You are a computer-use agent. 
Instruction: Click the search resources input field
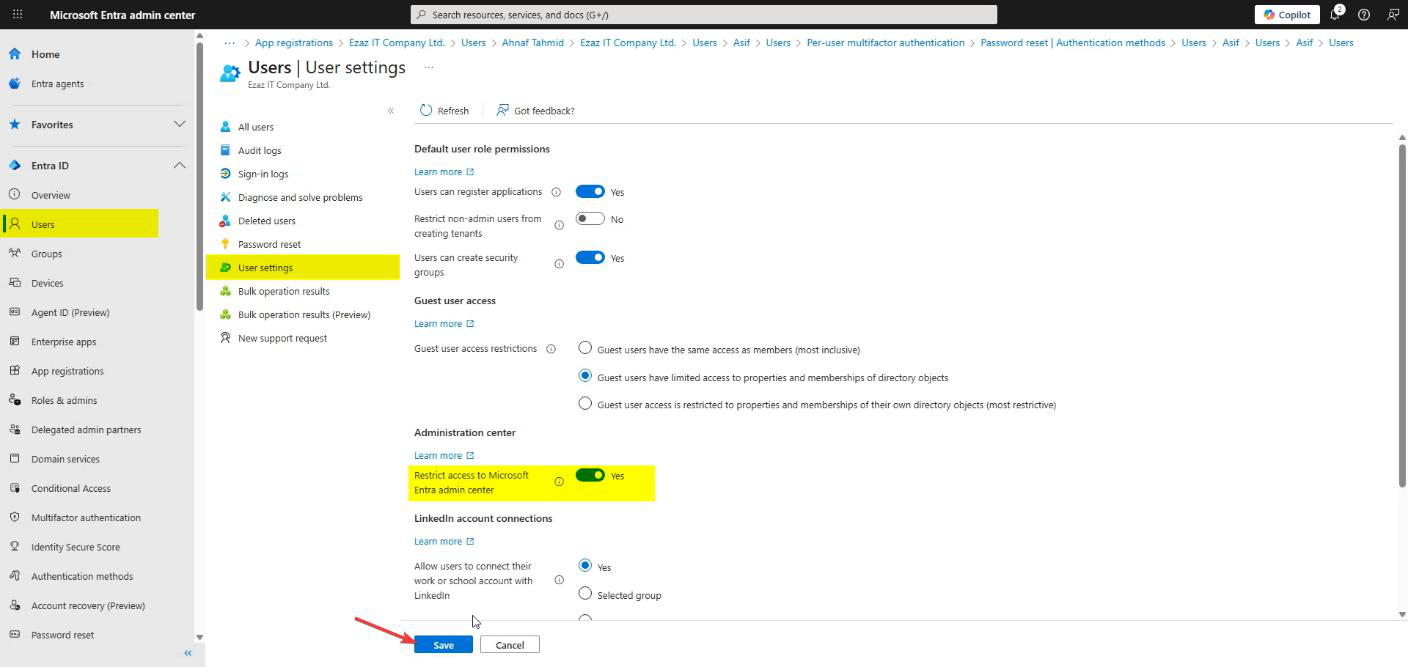[703, 15]
